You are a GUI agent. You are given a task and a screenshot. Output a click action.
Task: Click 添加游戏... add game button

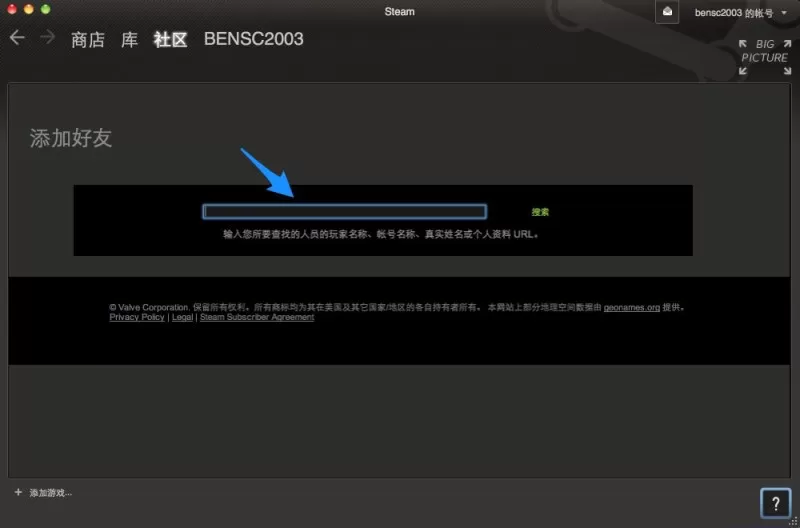(51, 493)
